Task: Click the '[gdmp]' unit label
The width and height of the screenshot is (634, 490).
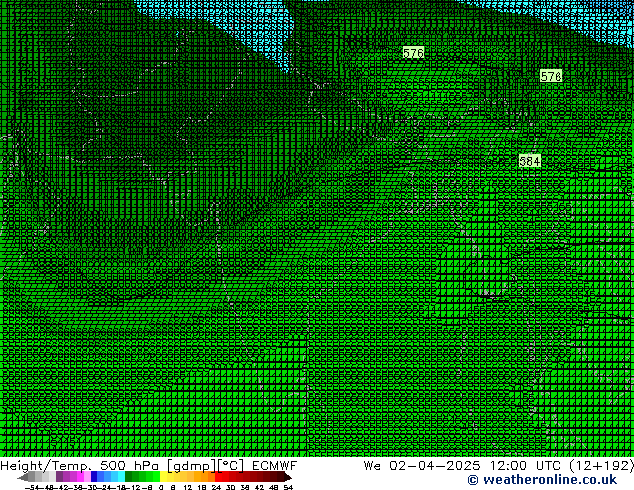Action: 192,466
